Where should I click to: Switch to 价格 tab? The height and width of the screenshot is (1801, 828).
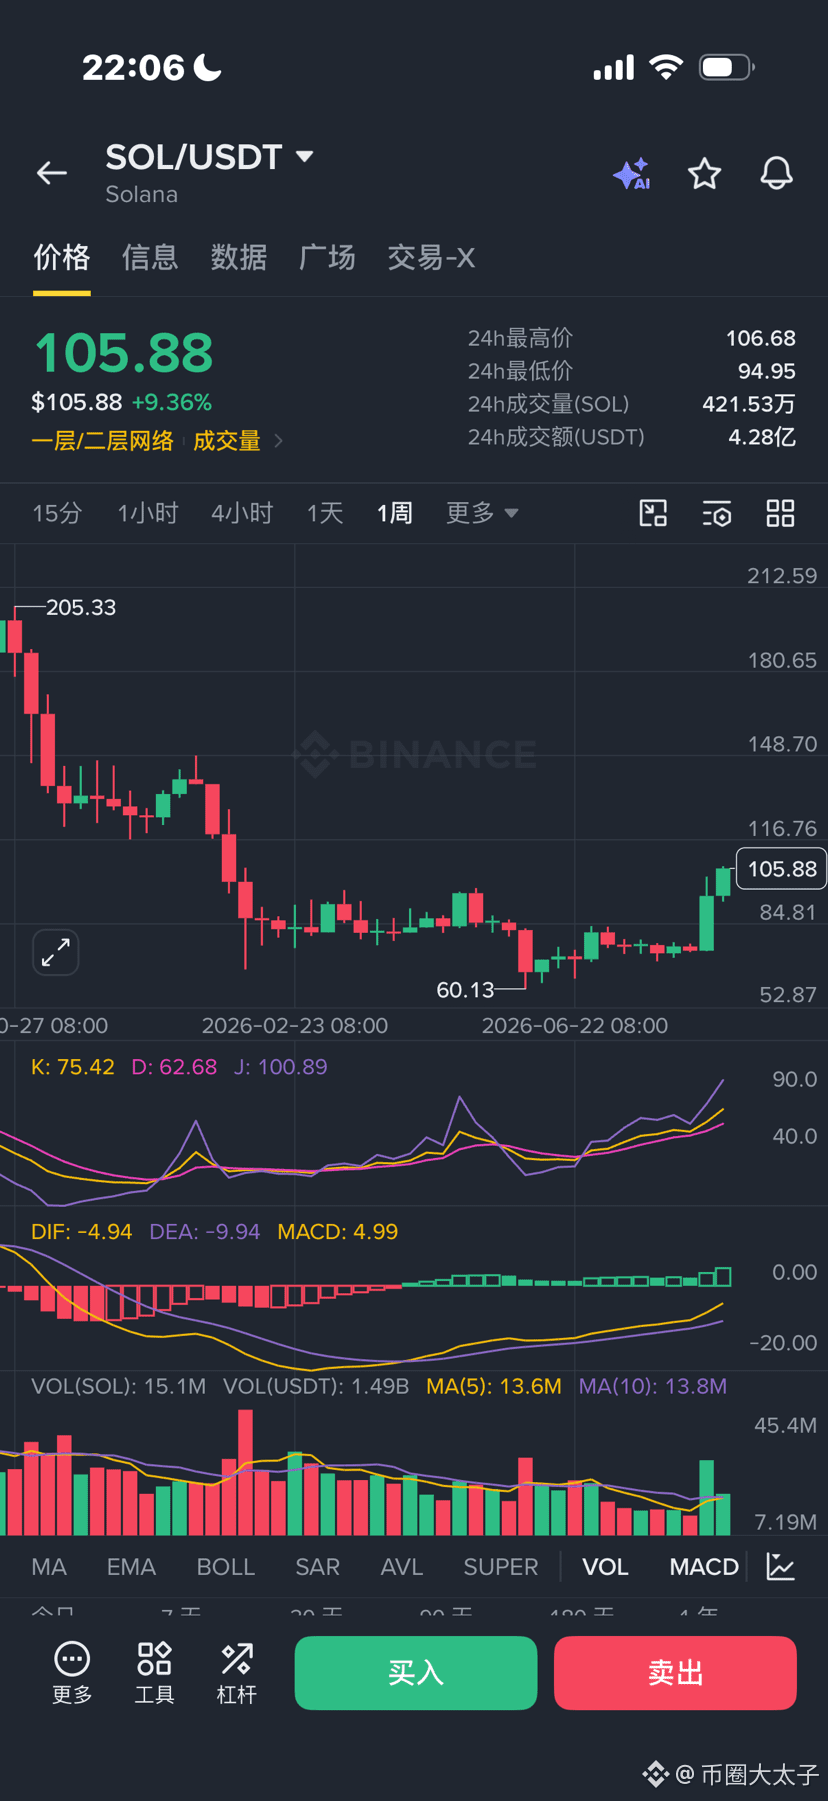pyautogui.click(x=62, y=257)
